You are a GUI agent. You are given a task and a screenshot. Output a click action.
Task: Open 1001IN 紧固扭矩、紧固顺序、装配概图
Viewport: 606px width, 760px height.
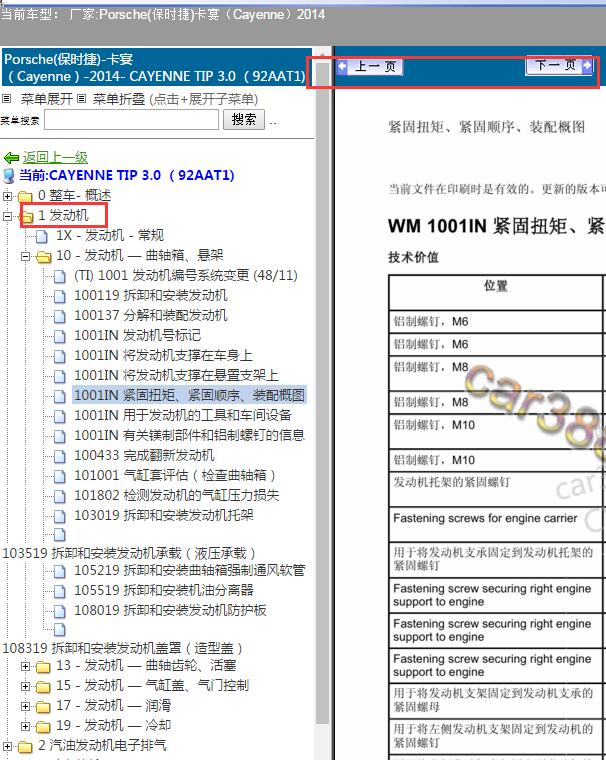pyautogui.click(x=190, y=396)
